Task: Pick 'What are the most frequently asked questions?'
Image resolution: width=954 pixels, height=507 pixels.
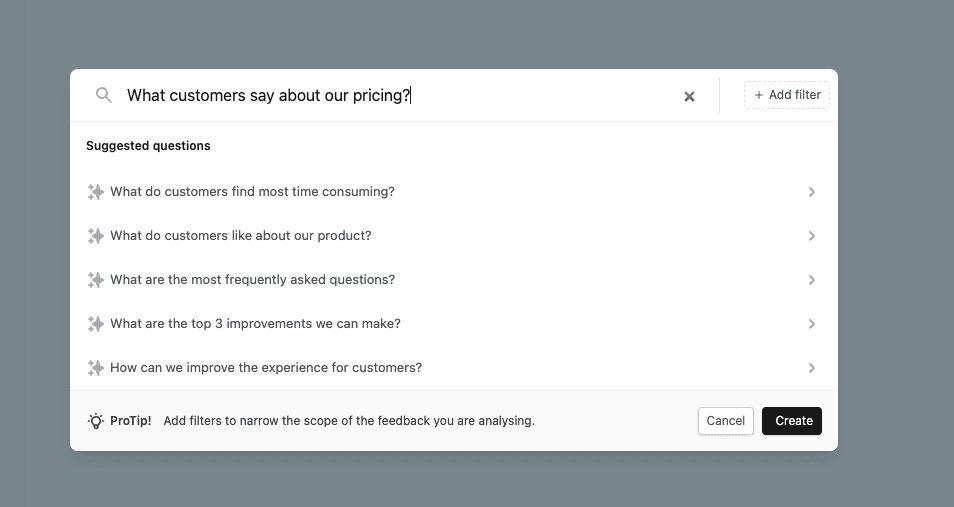Action: [252, 280]
